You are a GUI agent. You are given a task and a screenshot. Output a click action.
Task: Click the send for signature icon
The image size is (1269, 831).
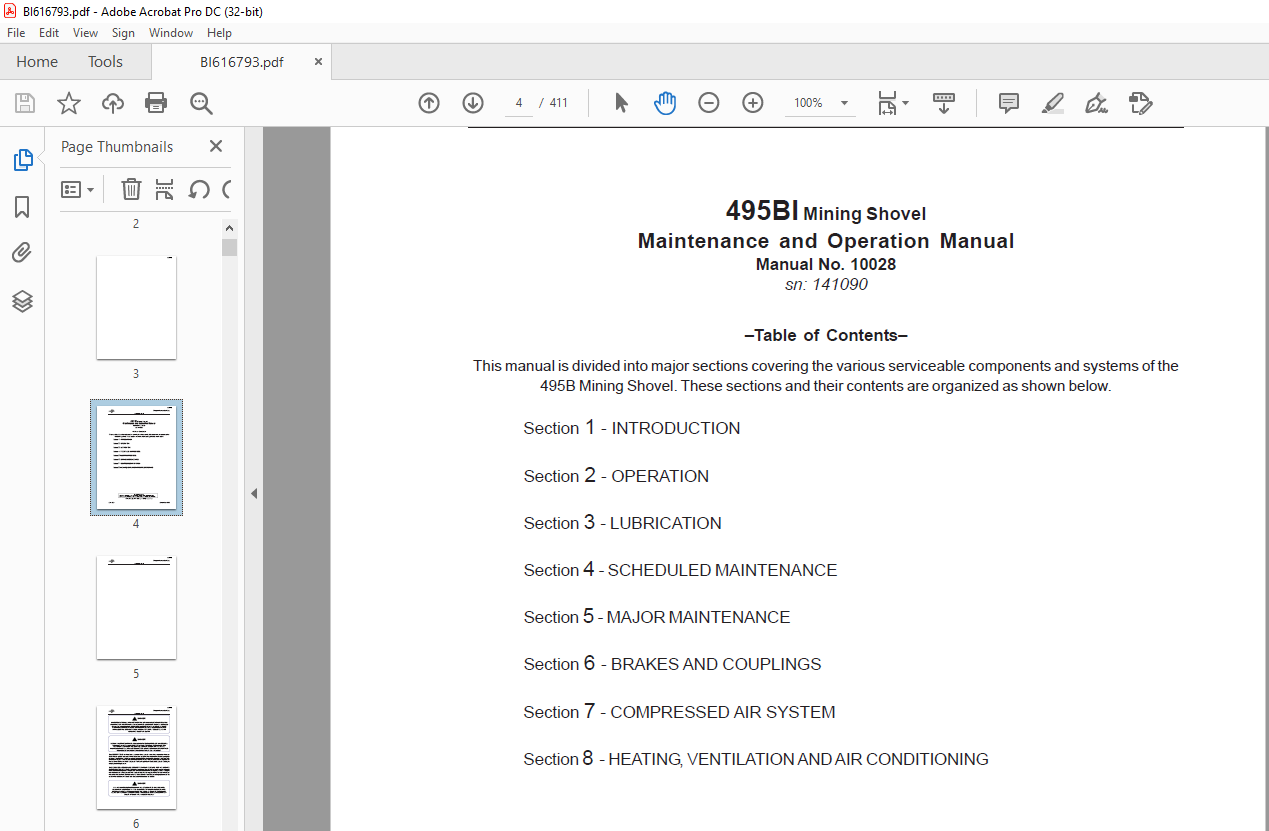tap(1140, 103)
